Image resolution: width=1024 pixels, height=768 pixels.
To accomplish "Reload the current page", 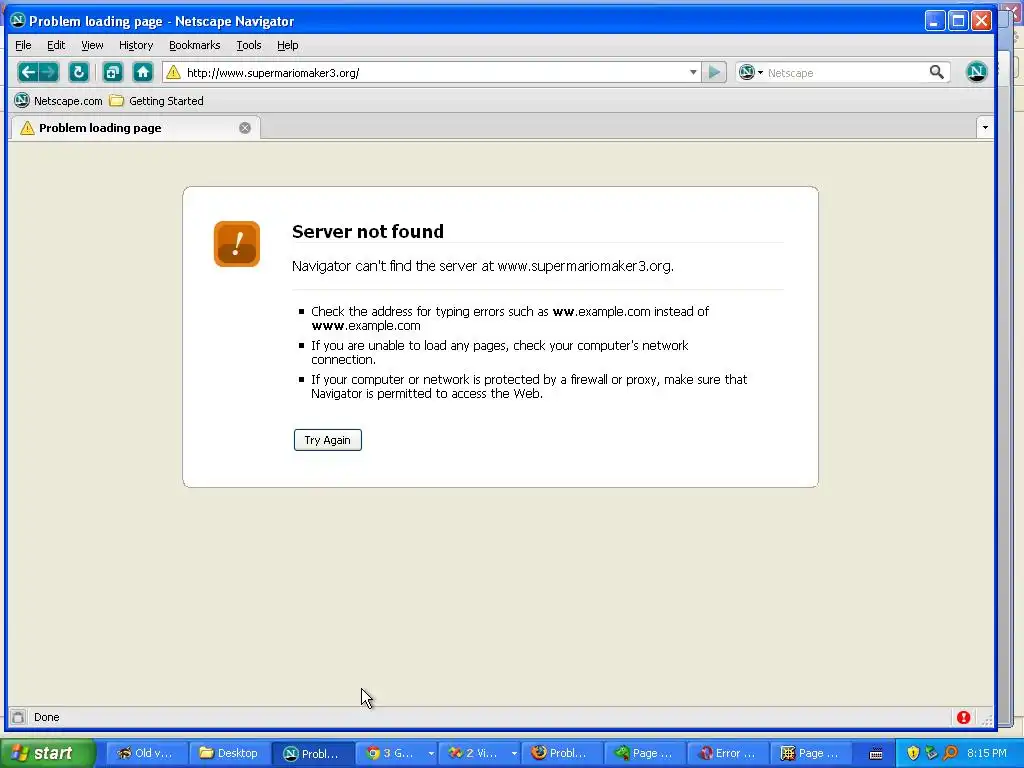I will coord(78,72).
